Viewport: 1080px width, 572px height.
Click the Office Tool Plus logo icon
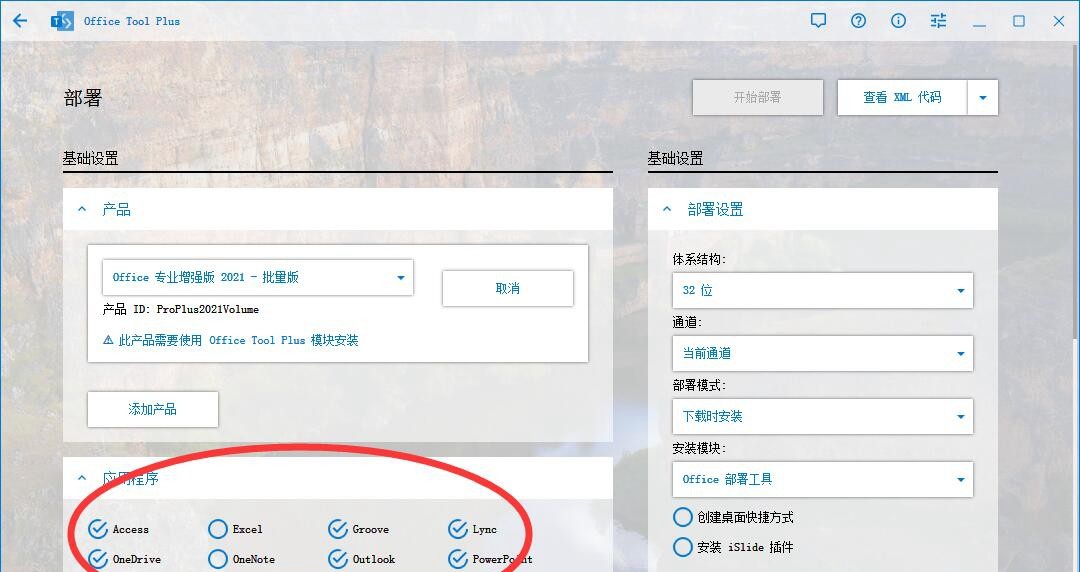tap(62, 21)
